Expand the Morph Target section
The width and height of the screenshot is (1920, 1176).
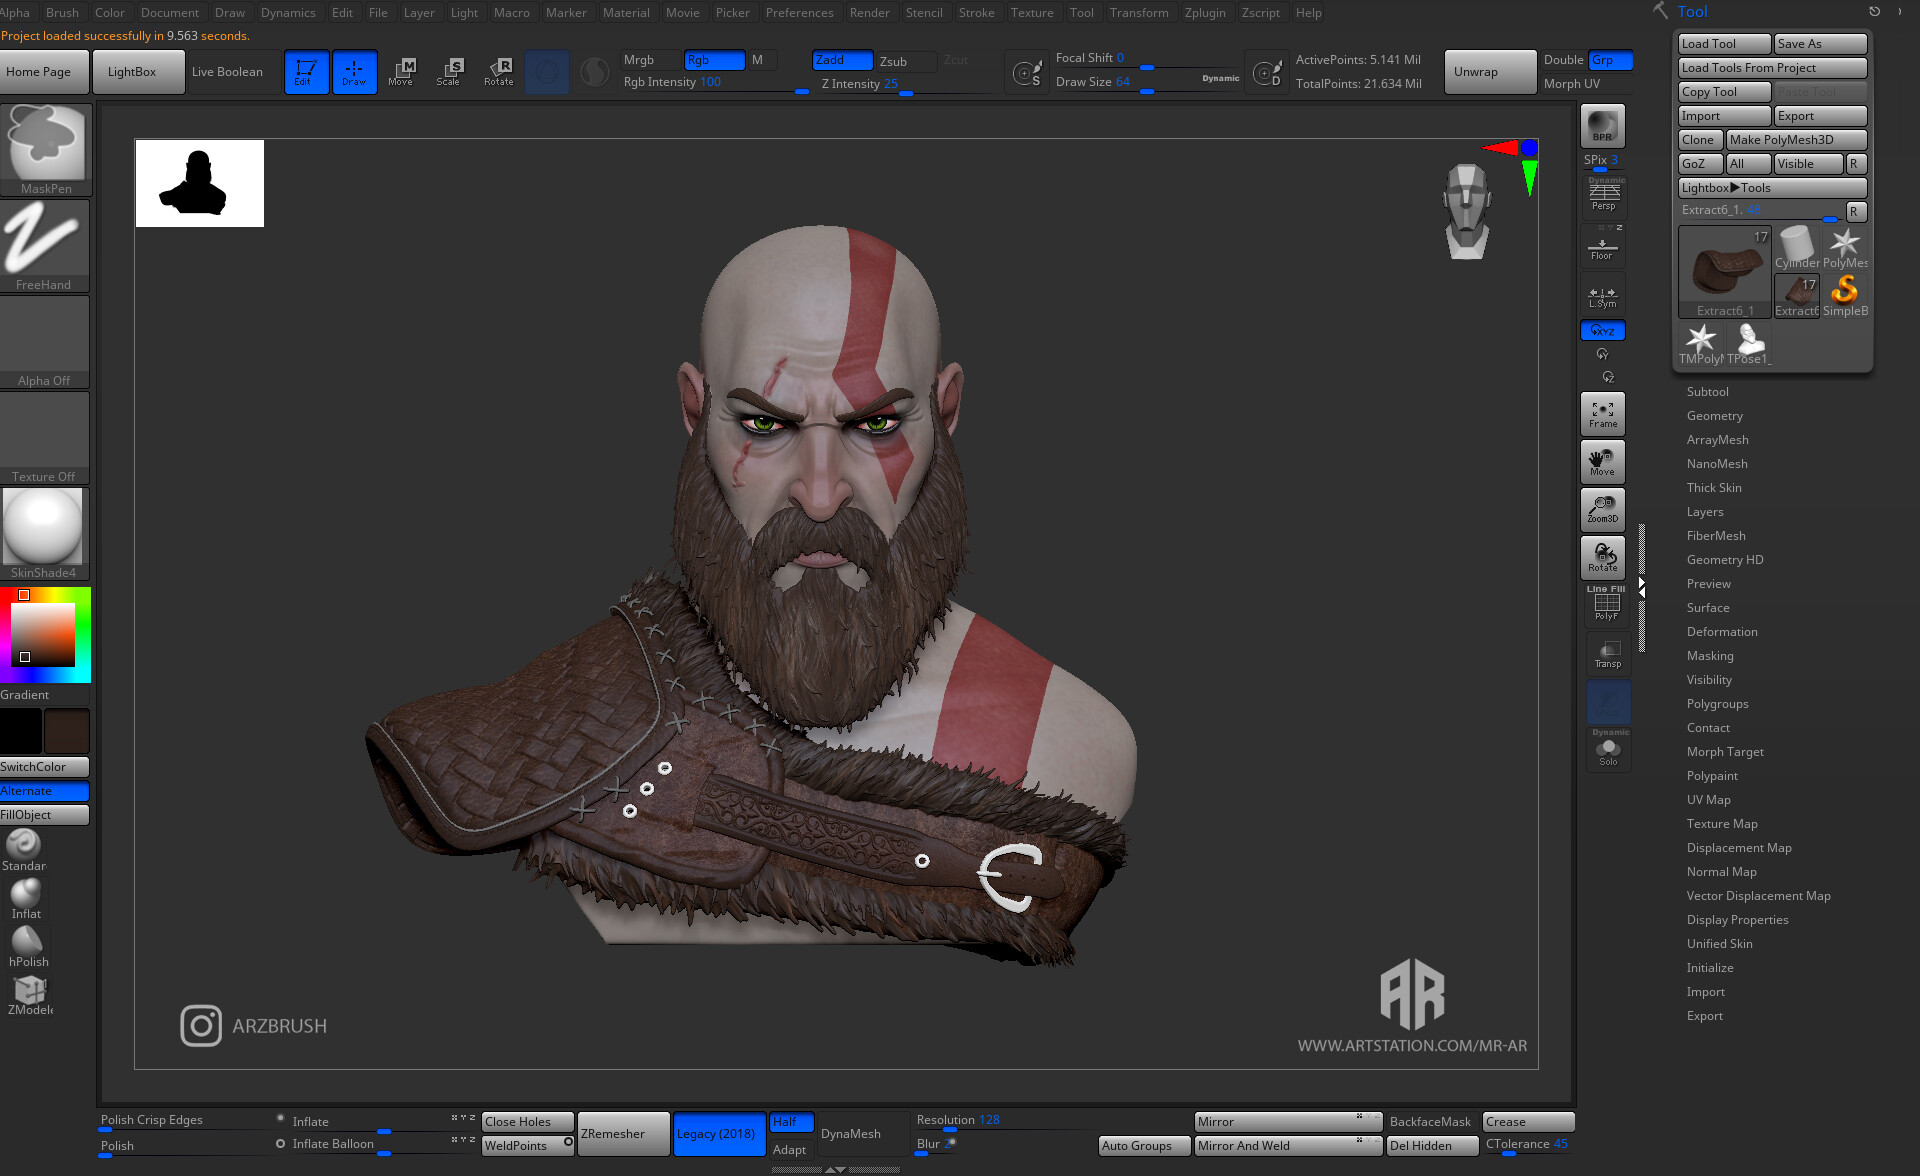coord(1724,751)
